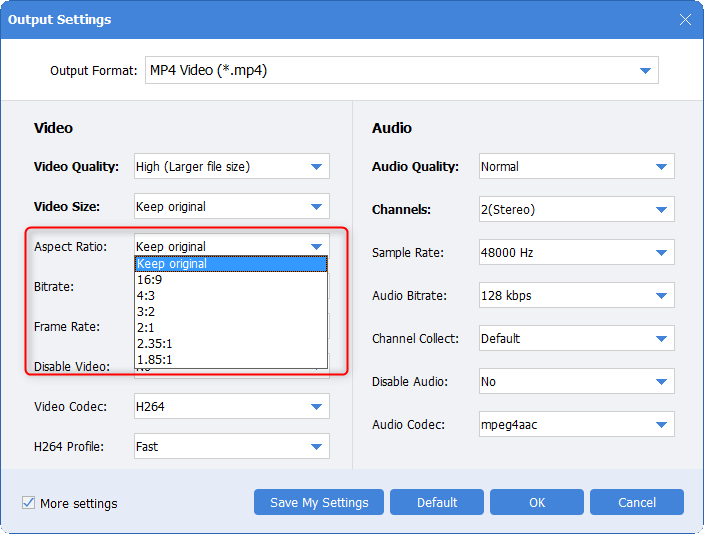Open the Audio Quality dropdown
The height and width of the screenshot is (534, 704).
tap(576, 166)
